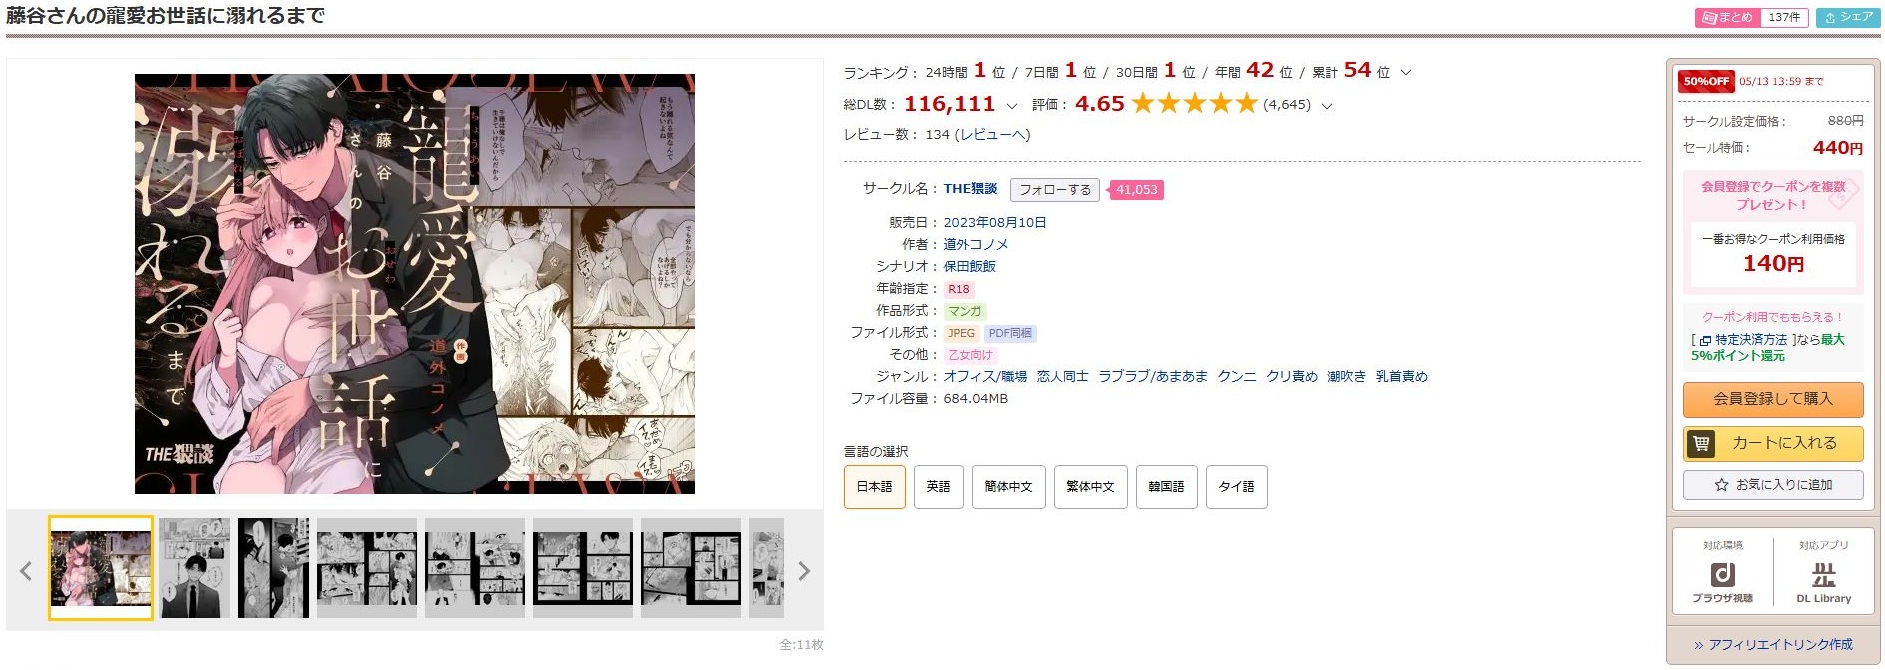Expand the ranking details chevron
The image size is (1885, 670).
point(1406,72)
